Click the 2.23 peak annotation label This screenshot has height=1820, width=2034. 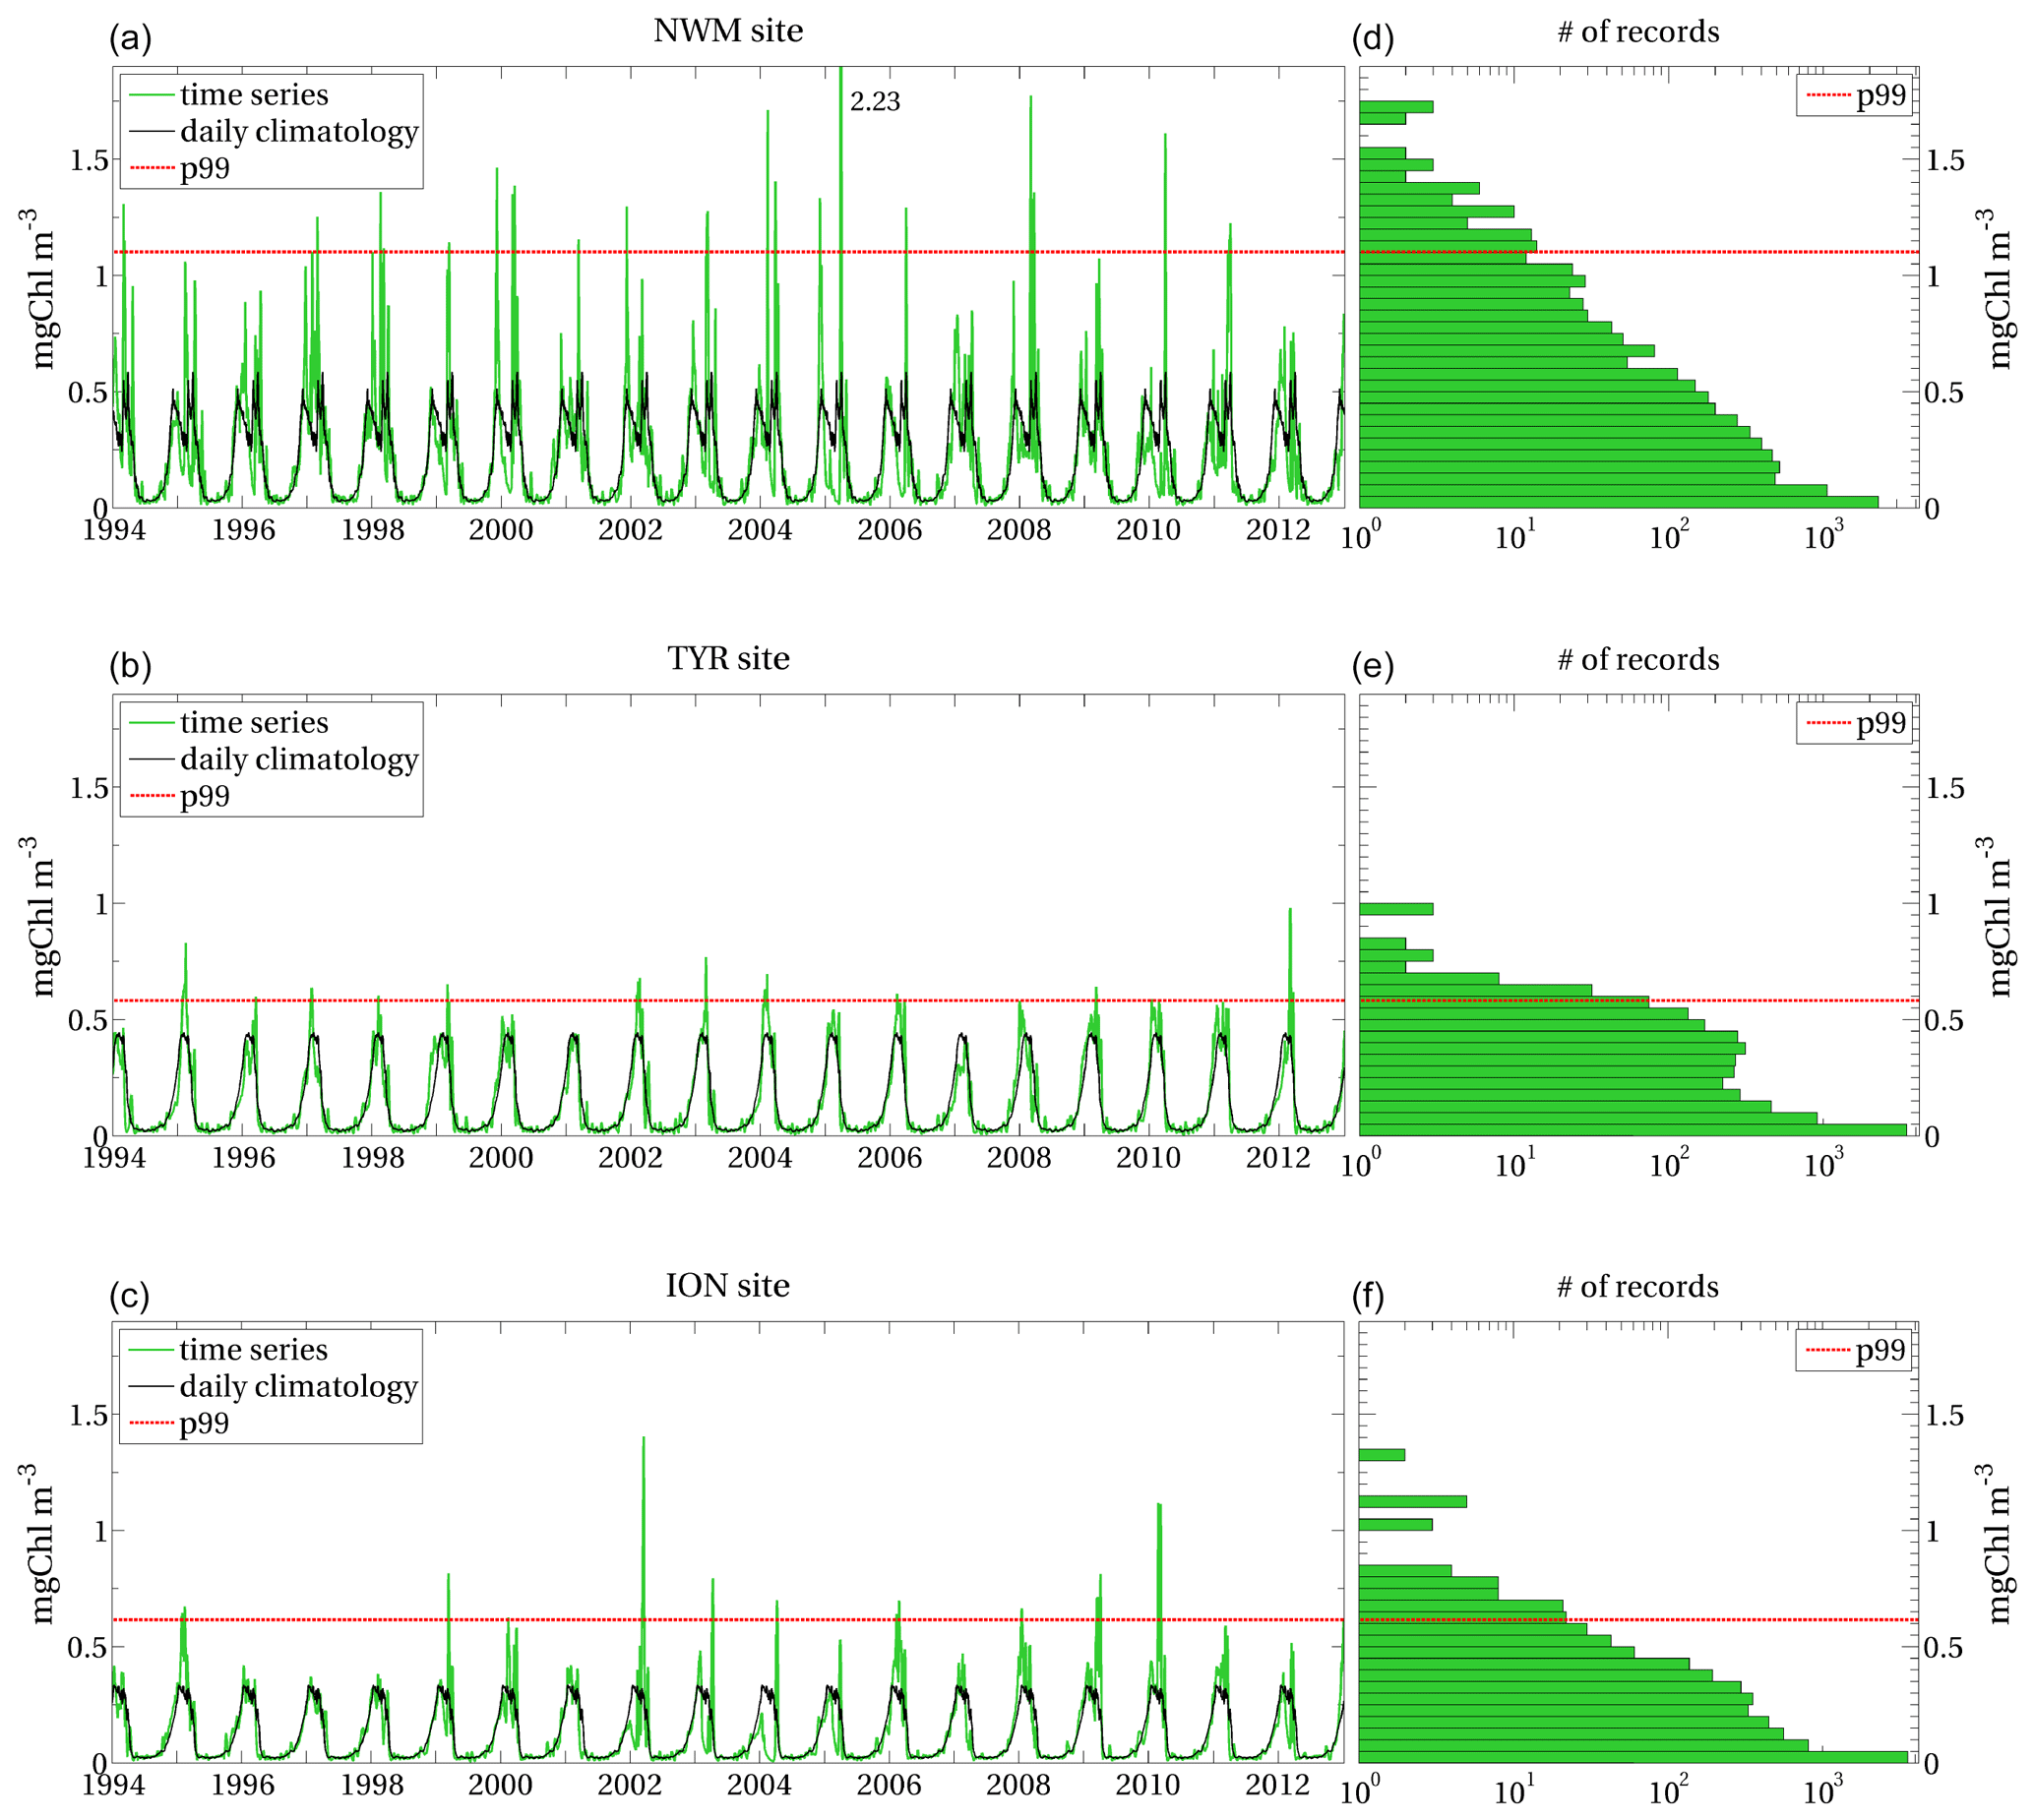(874, 102)
